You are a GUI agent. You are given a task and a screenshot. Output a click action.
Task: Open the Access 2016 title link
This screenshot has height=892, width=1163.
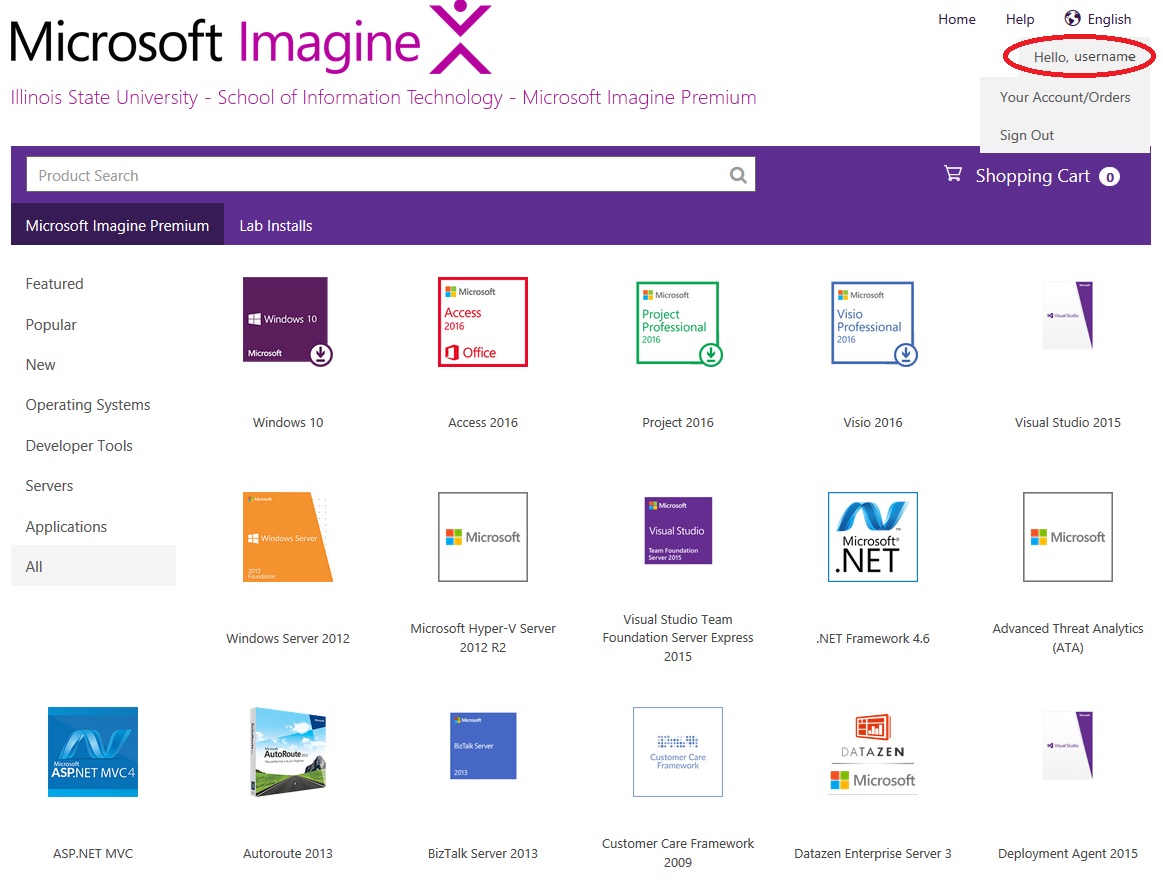click(483, 423)
